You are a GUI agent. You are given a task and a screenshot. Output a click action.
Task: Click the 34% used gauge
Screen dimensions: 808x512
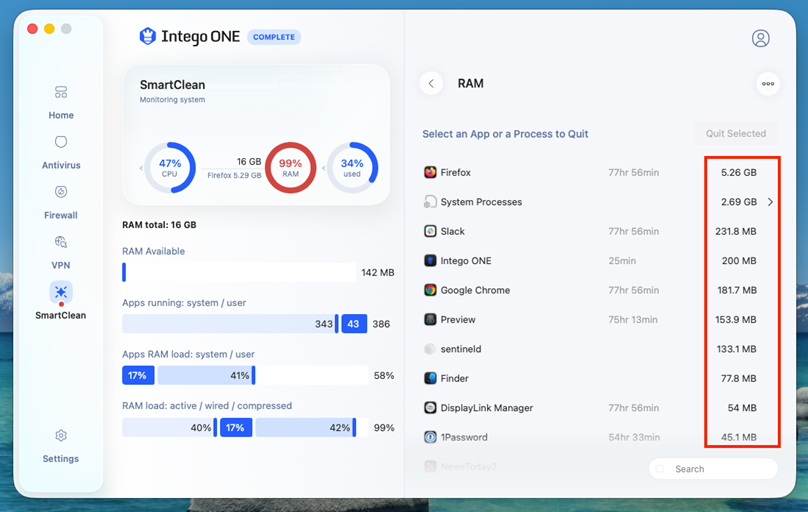(x=352, y=168)
